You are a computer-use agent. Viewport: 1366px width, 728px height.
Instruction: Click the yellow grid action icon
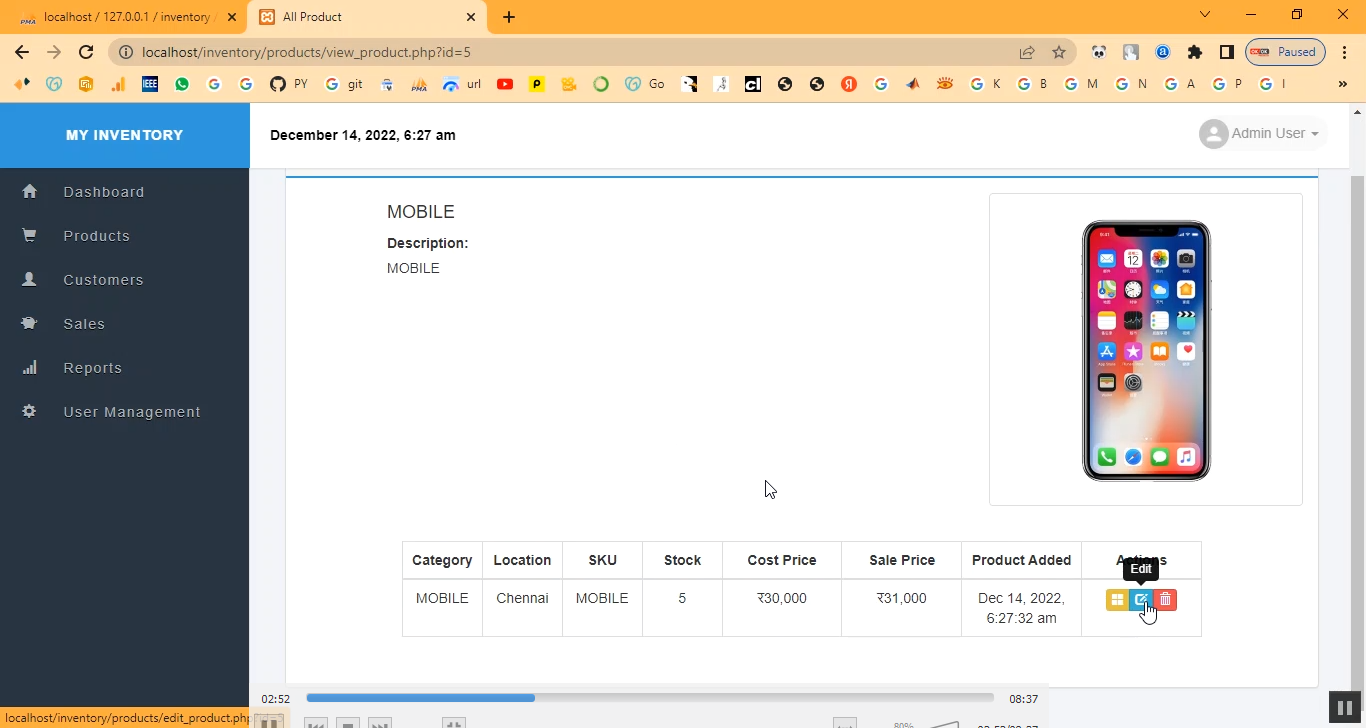coord(1117,599)
